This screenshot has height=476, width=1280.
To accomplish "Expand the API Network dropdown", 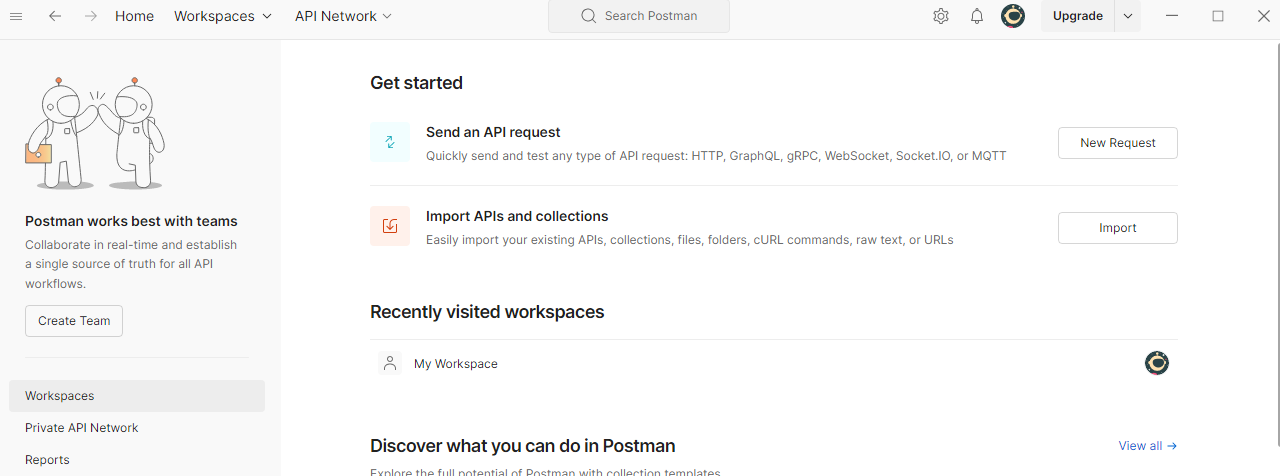I will (344, 16).
